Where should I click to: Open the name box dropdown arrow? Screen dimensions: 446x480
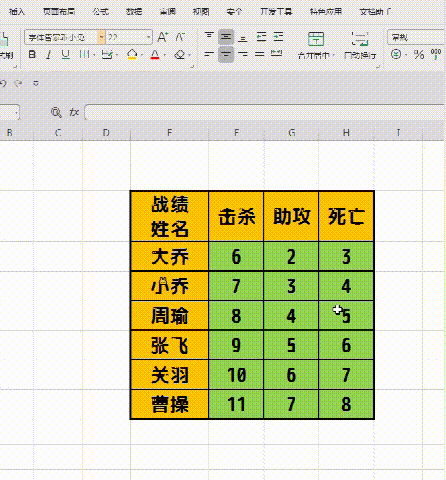[16, 113]
